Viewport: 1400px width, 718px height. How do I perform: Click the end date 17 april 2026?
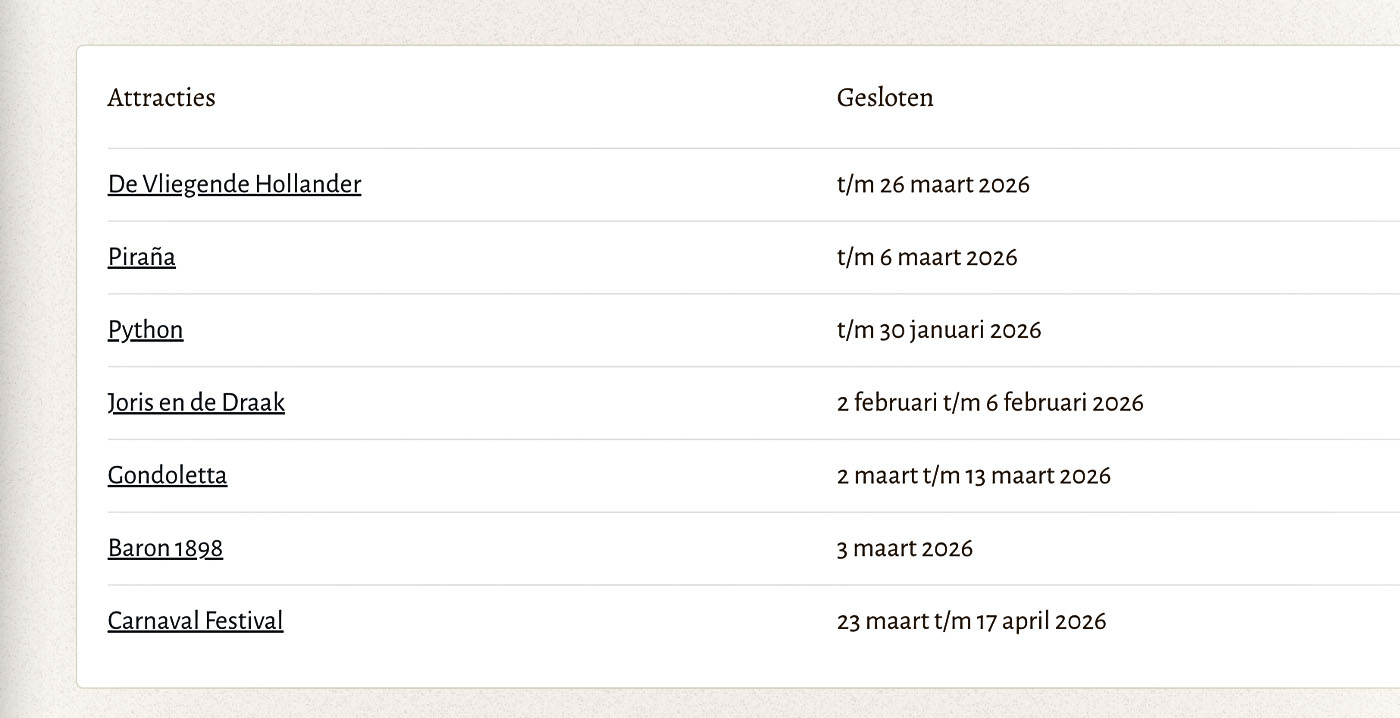point(1041,622)
